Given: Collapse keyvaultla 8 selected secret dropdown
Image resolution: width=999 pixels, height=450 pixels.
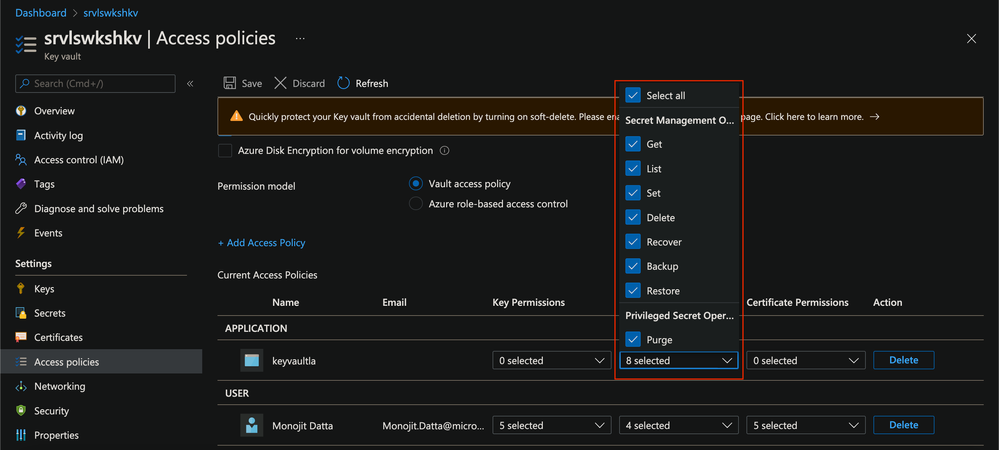Looking at the screenshot, I should coord(679,361).
